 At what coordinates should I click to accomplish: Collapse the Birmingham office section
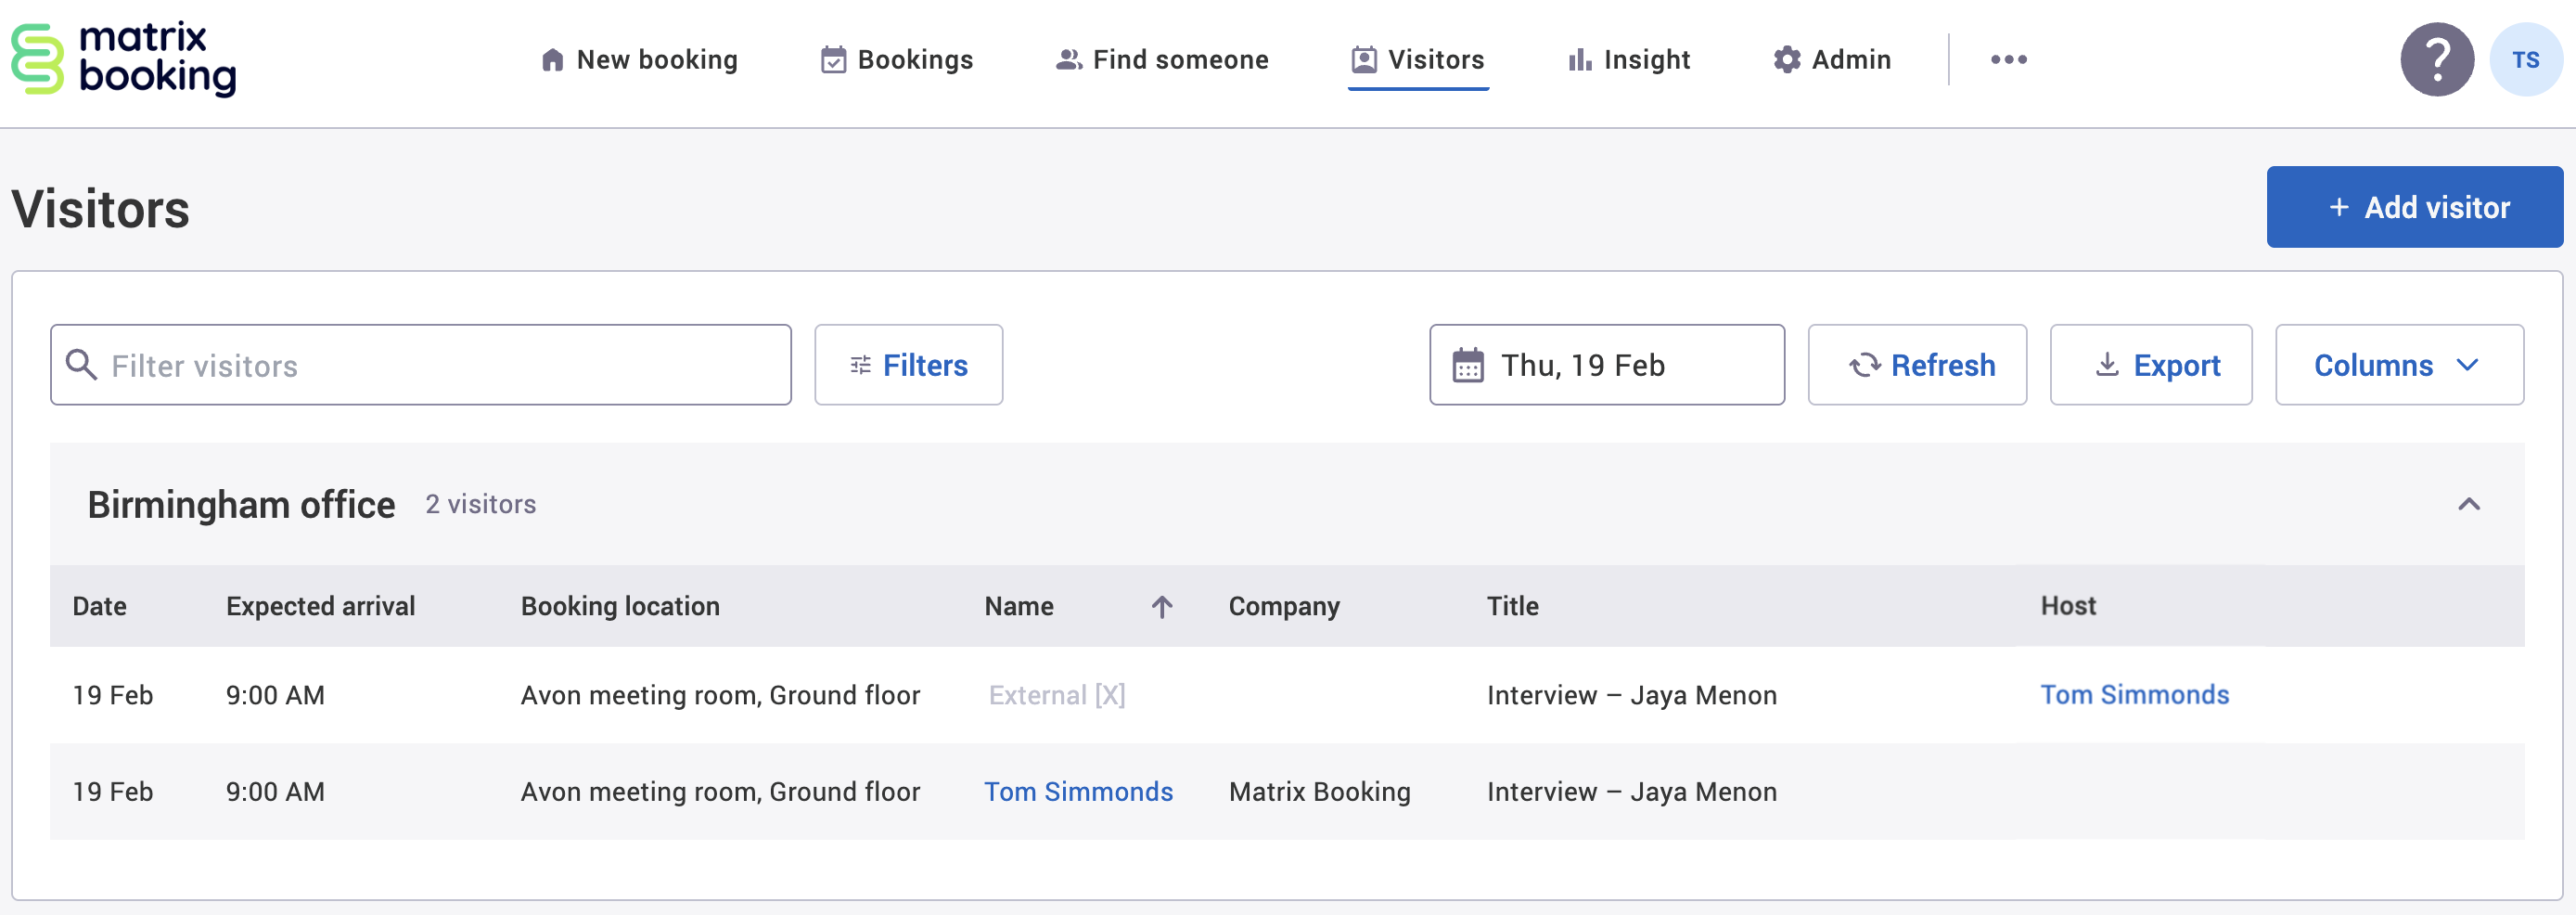tap(2468, 505)
